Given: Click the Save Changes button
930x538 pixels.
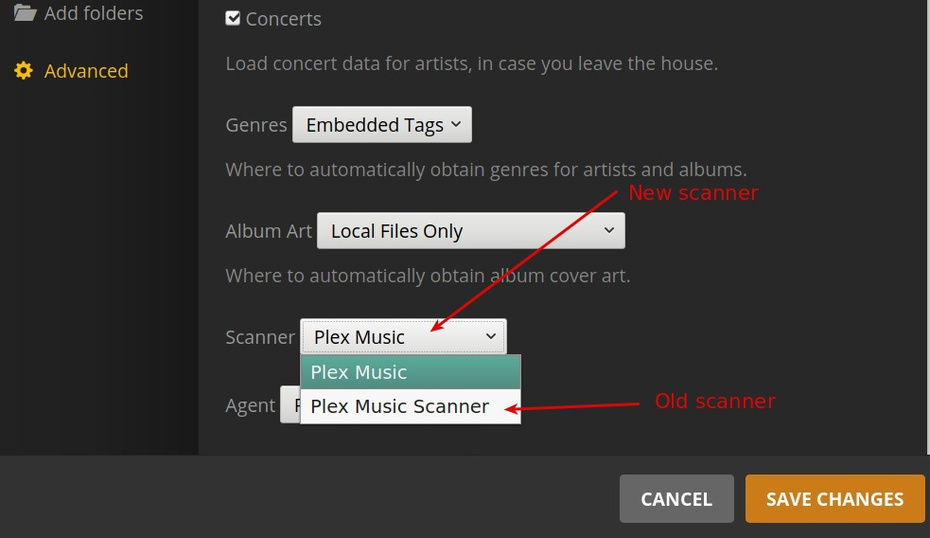Looking at the screenshot, I should point(834,499).
